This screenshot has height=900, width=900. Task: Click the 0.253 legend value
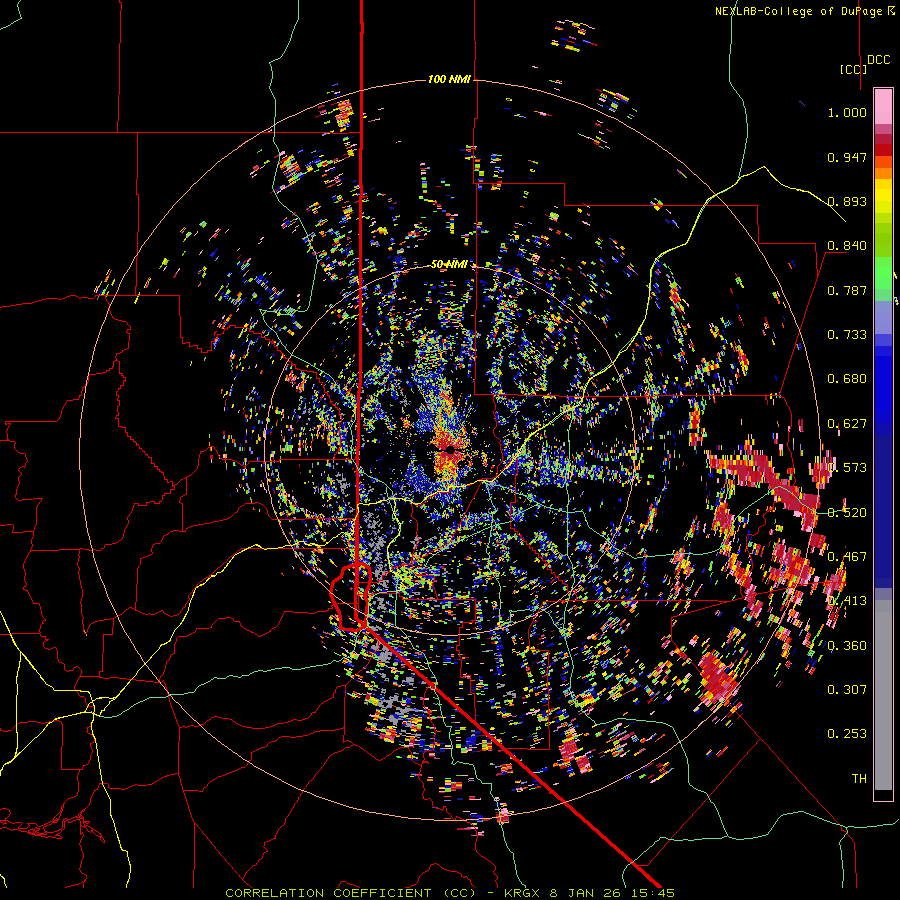click(x=847, y=734)
